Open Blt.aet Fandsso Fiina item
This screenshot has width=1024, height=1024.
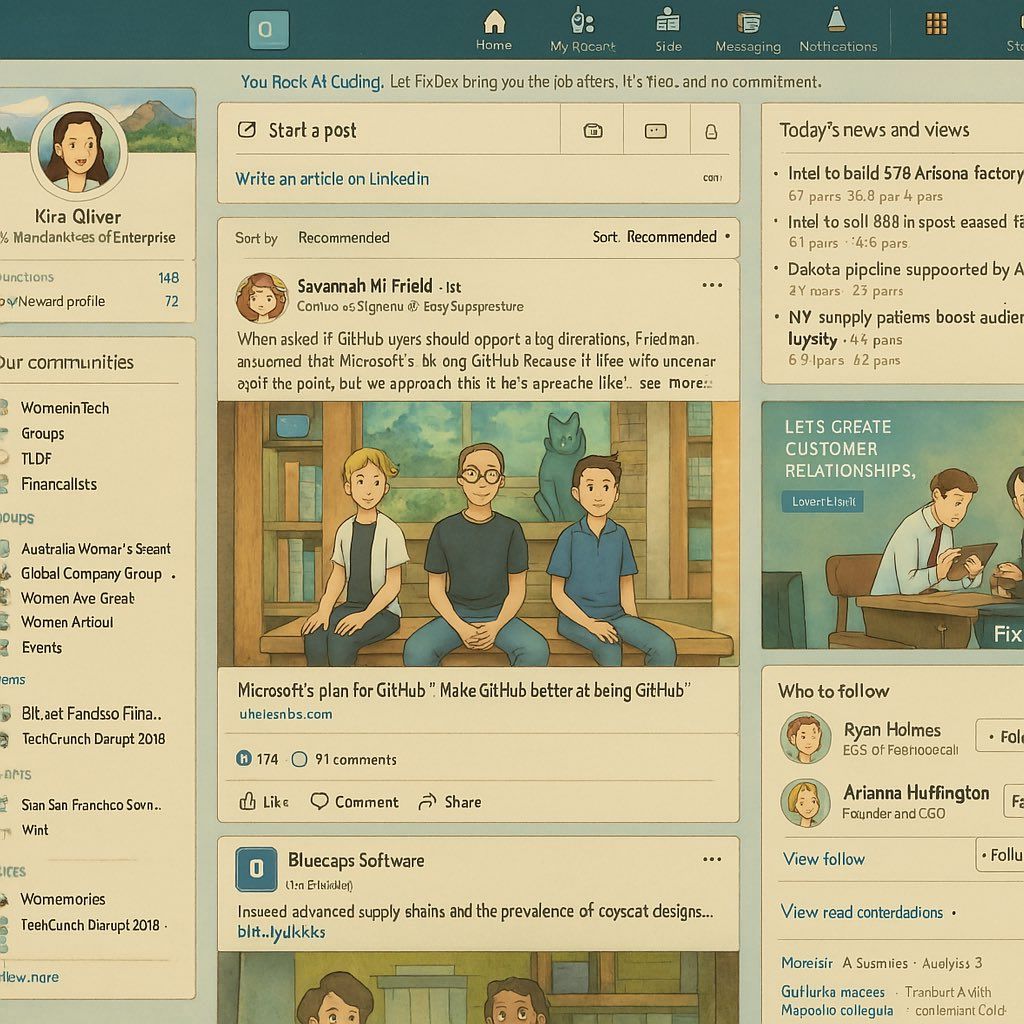(x=91, y=713)
